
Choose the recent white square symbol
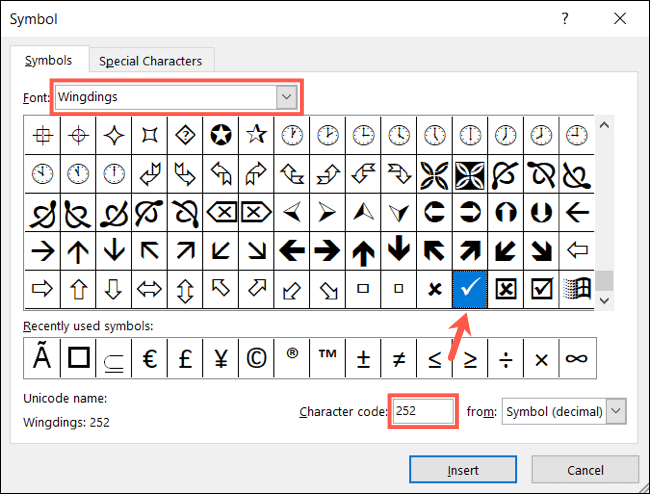78,358
